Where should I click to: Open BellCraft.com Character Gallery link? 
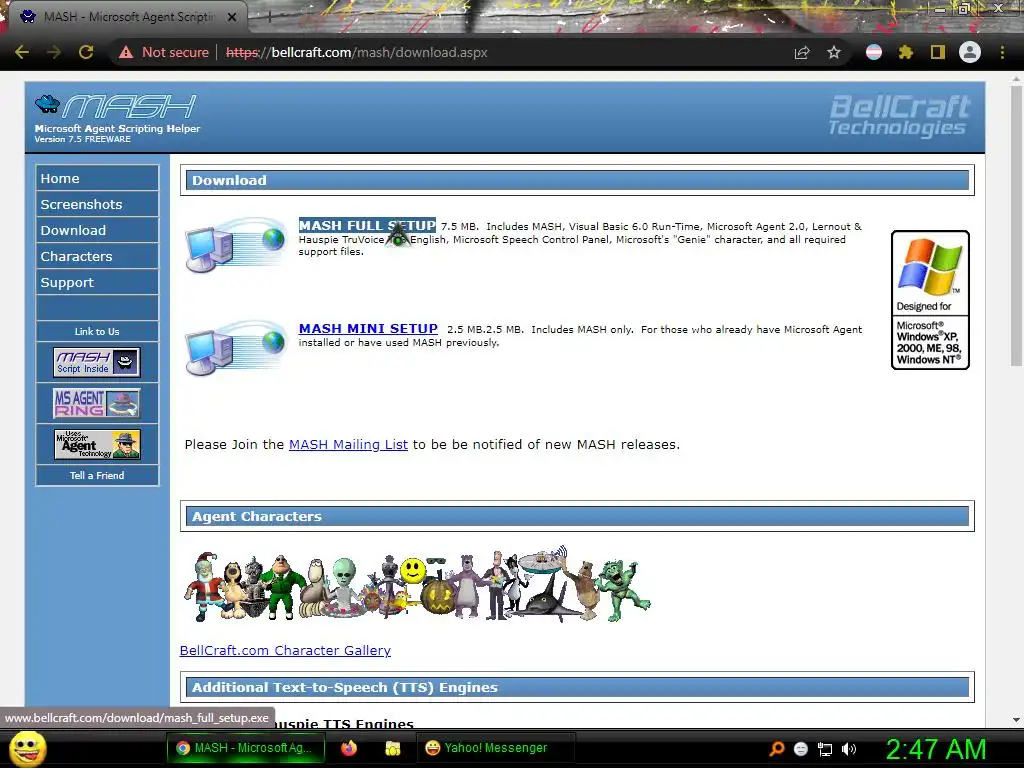(x=285, y=650)
